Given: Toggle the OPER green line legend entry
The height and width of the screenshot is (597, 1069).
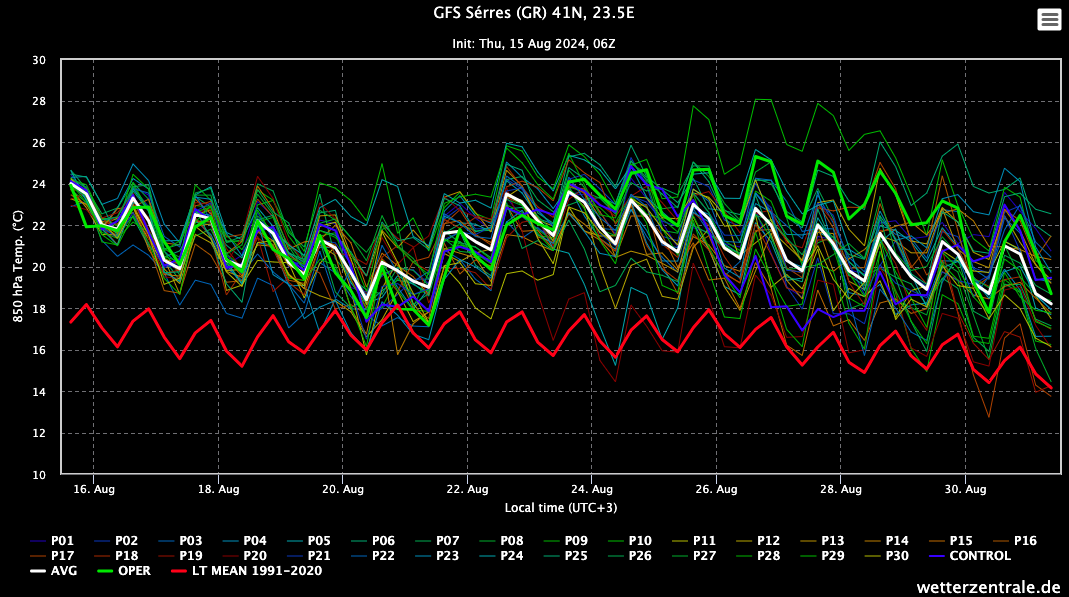Looking at the screenshot, I should (124, 570).
